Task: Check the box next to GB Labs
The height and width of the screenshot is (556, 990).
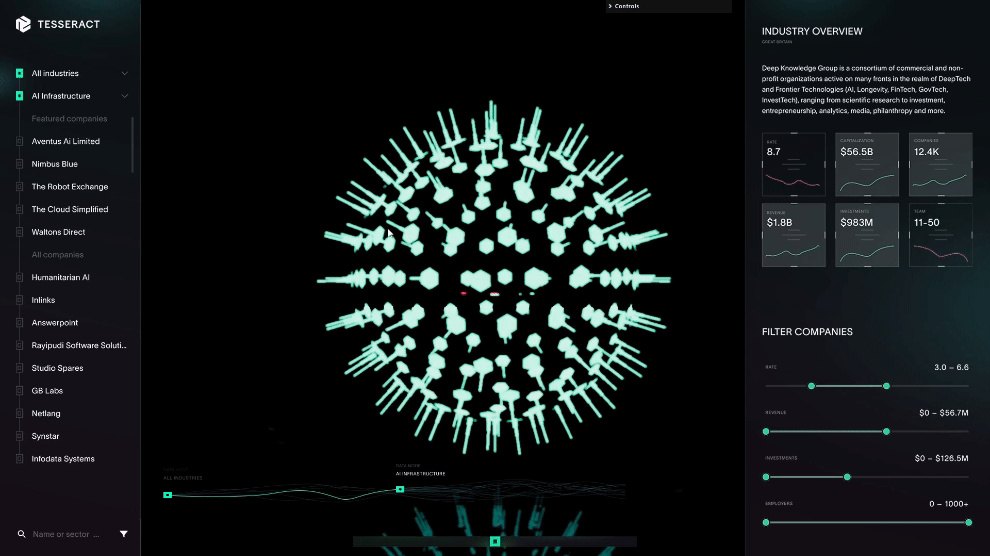Action: click(20, 391)
